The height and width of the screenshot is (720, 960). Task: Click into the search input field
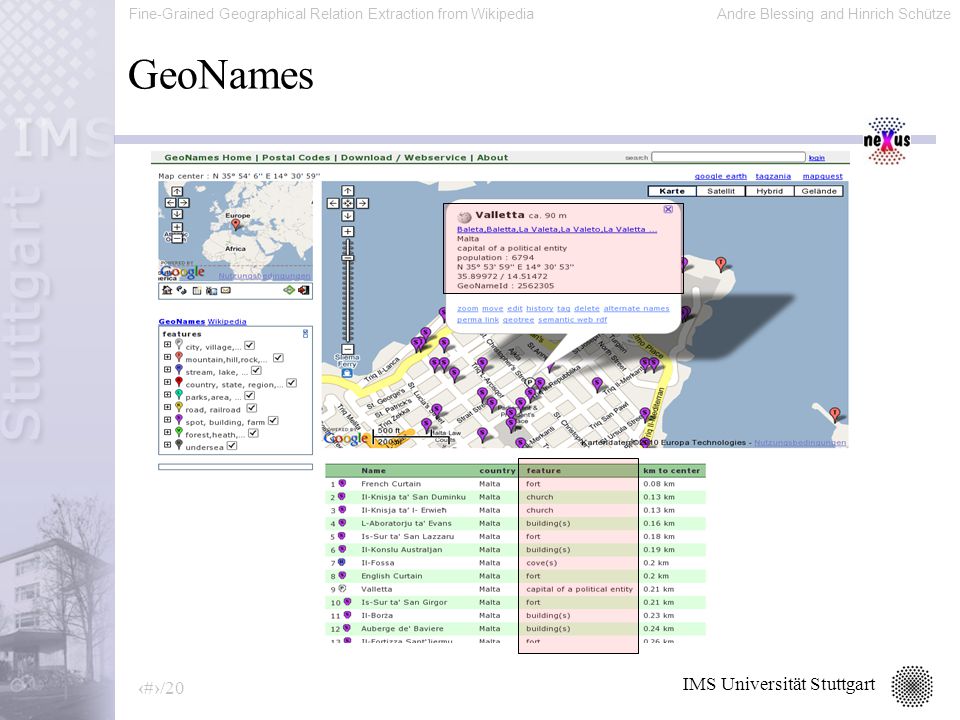pos(728,157)
